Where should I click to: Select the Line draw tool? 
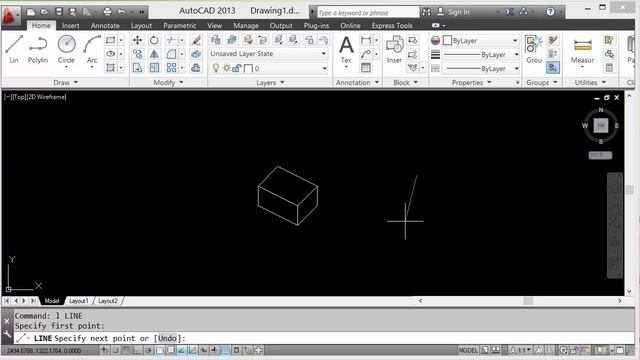(14, 49)
